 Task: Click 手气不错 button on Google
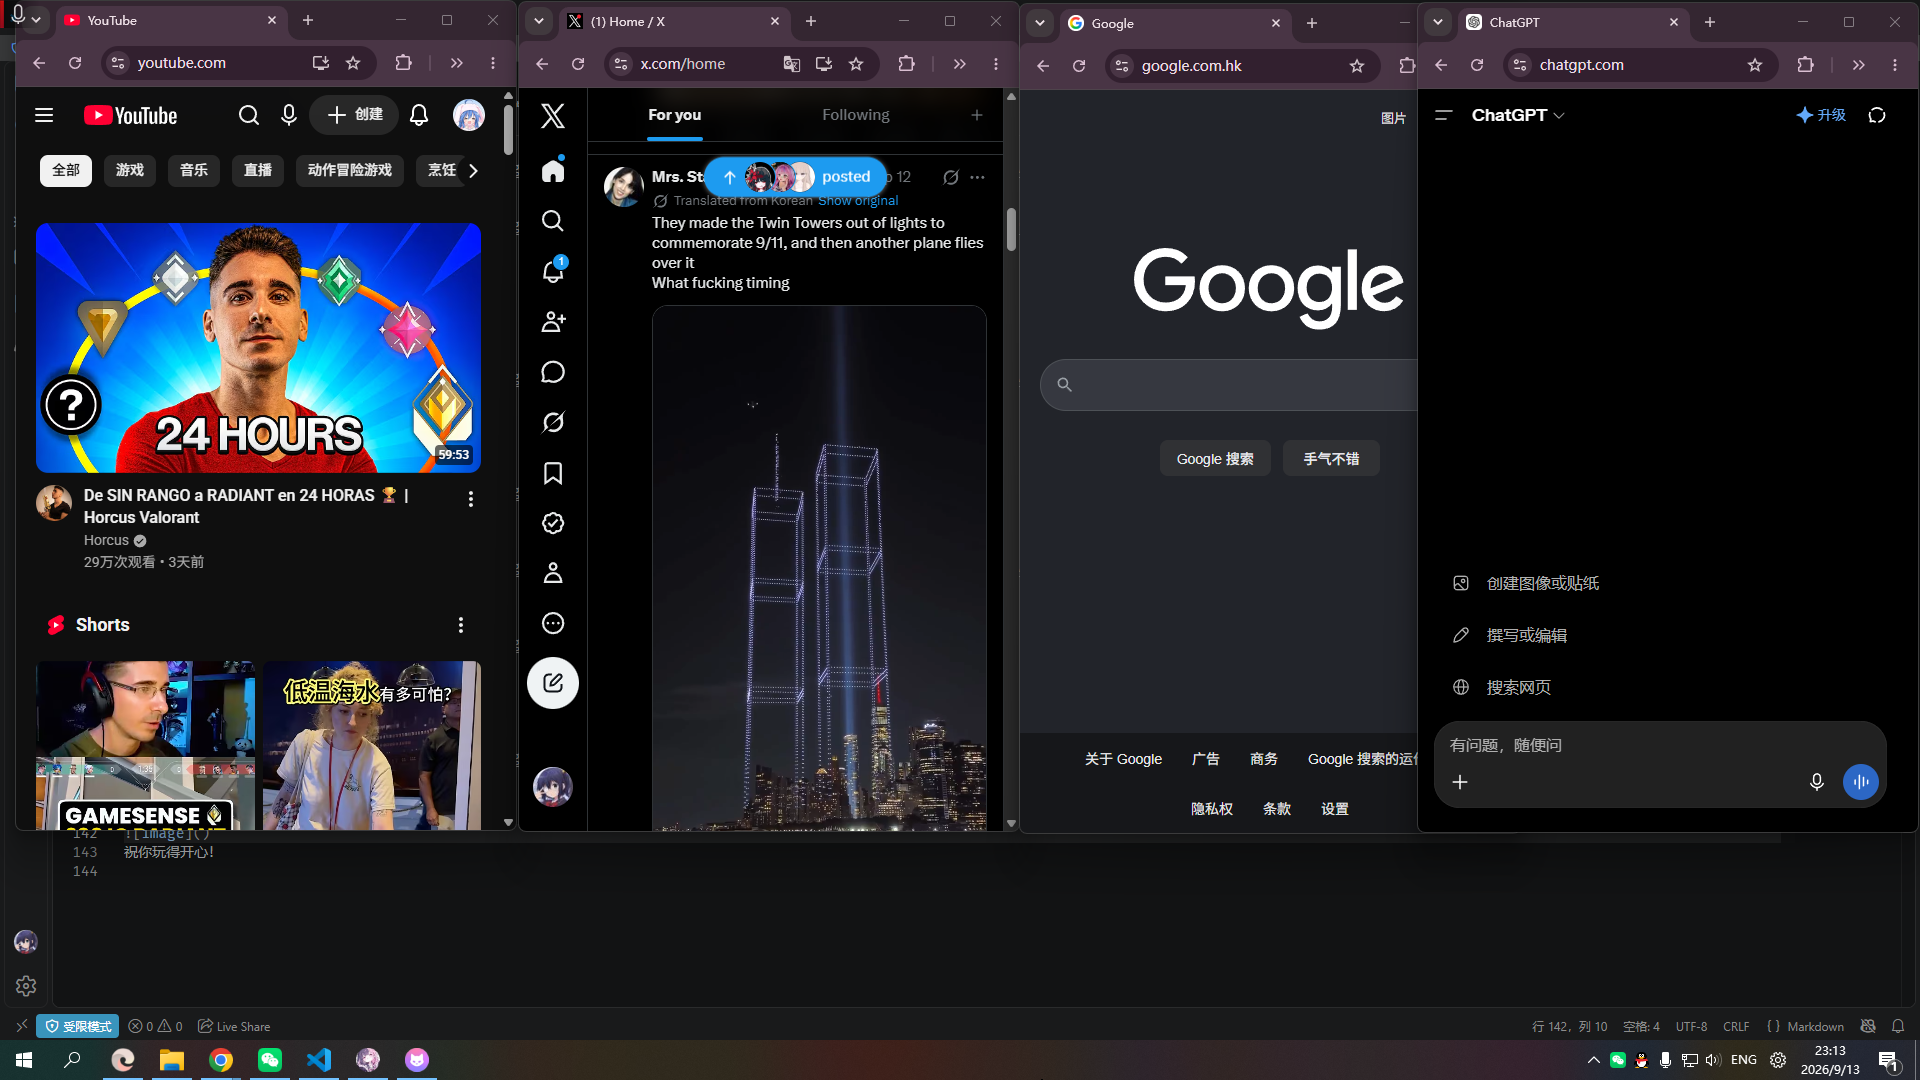coord(1331,459)
